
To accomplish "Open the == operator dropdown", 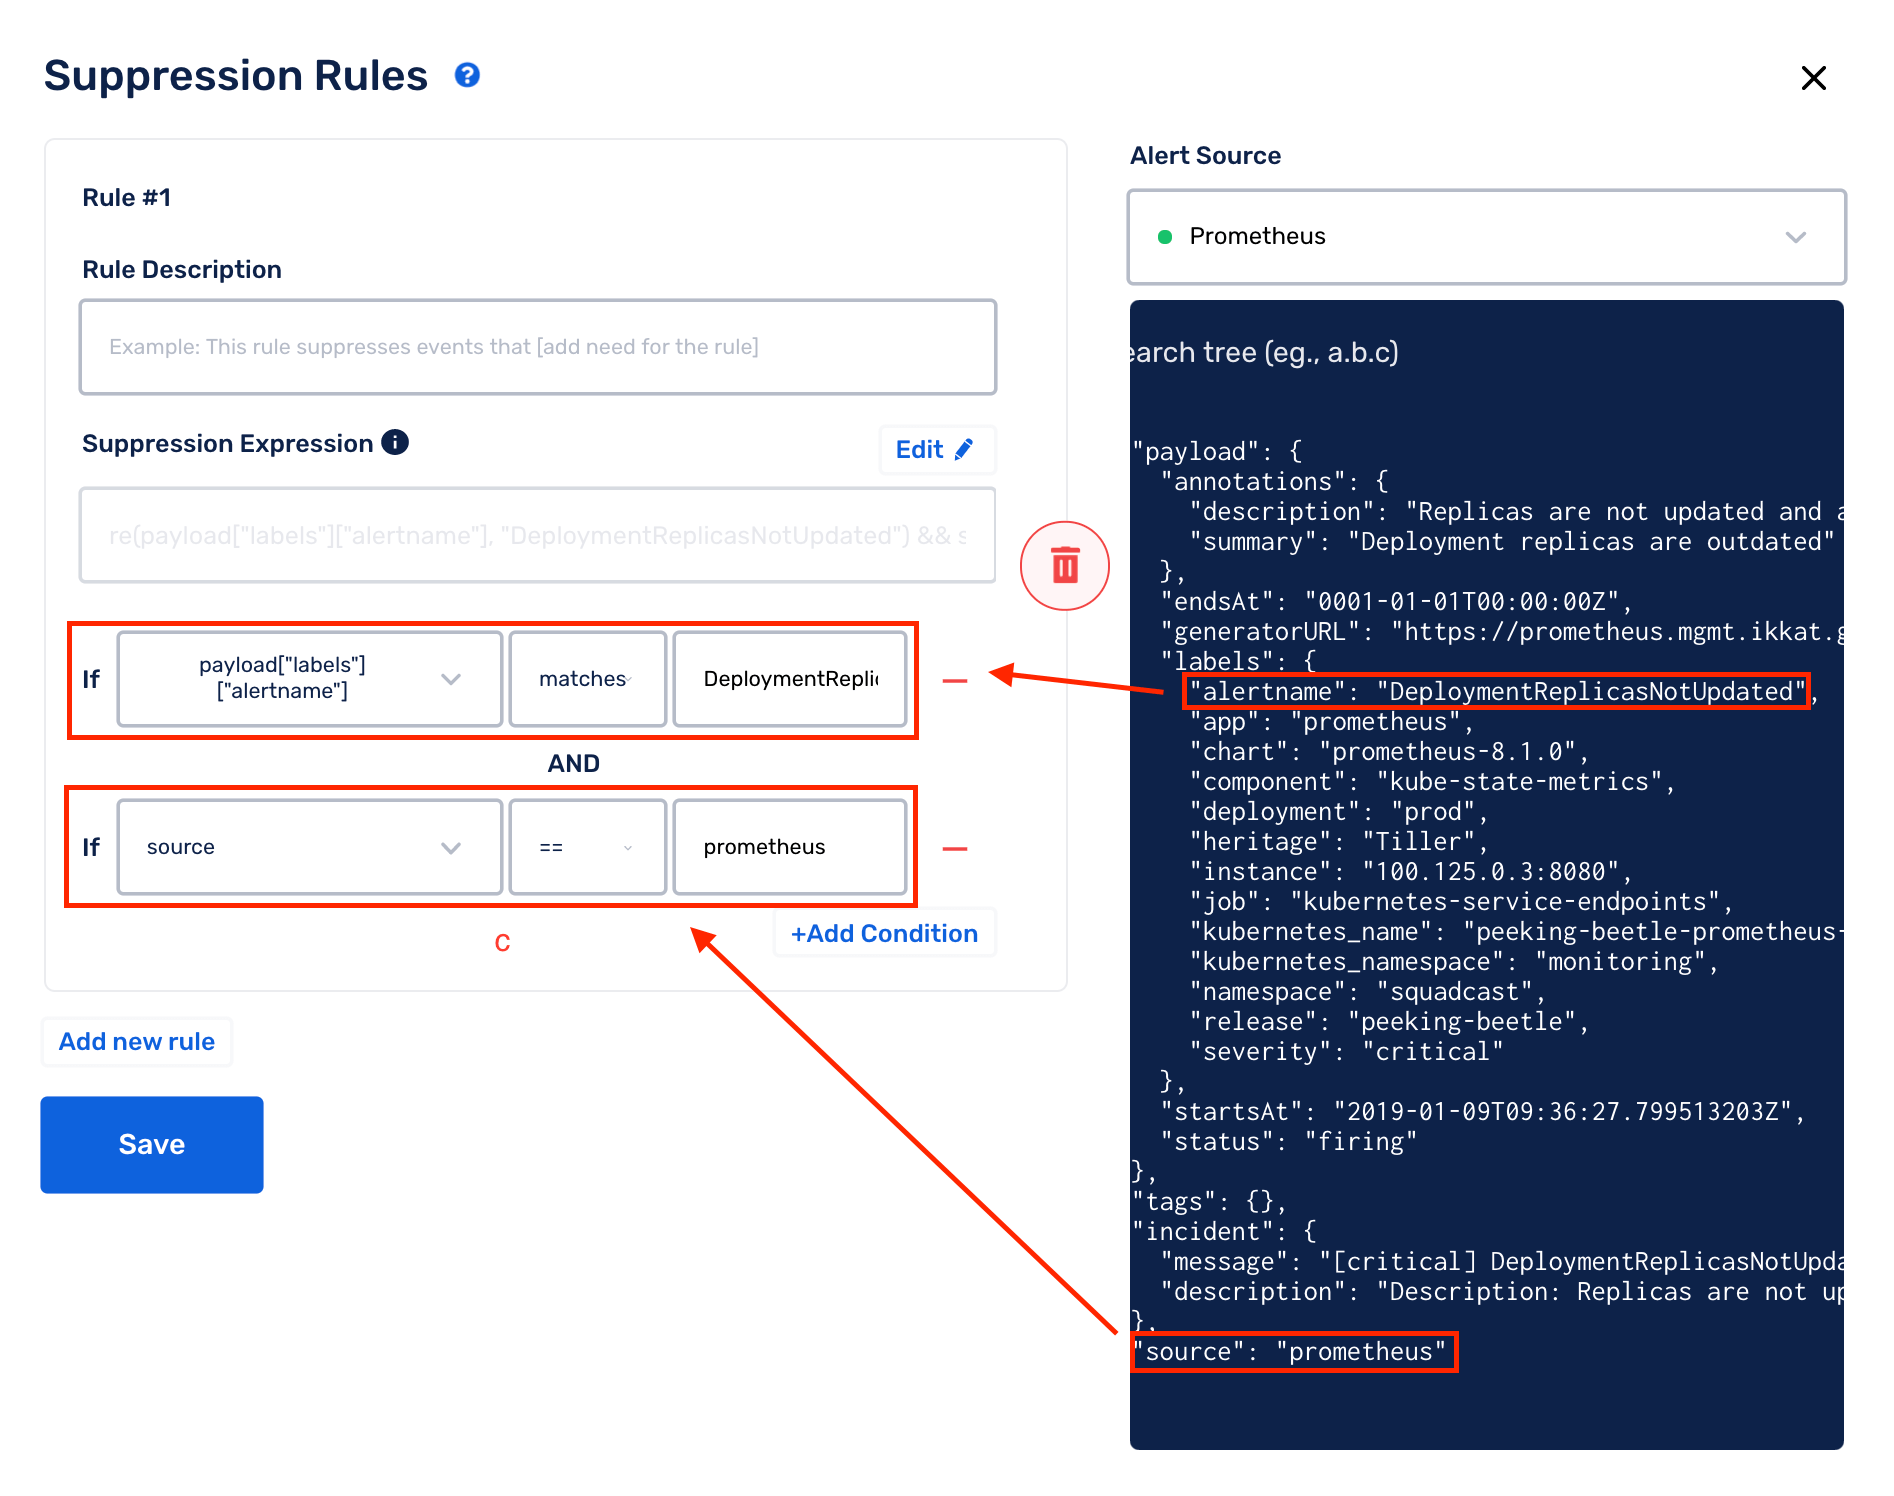I will (x=588, y=847).
